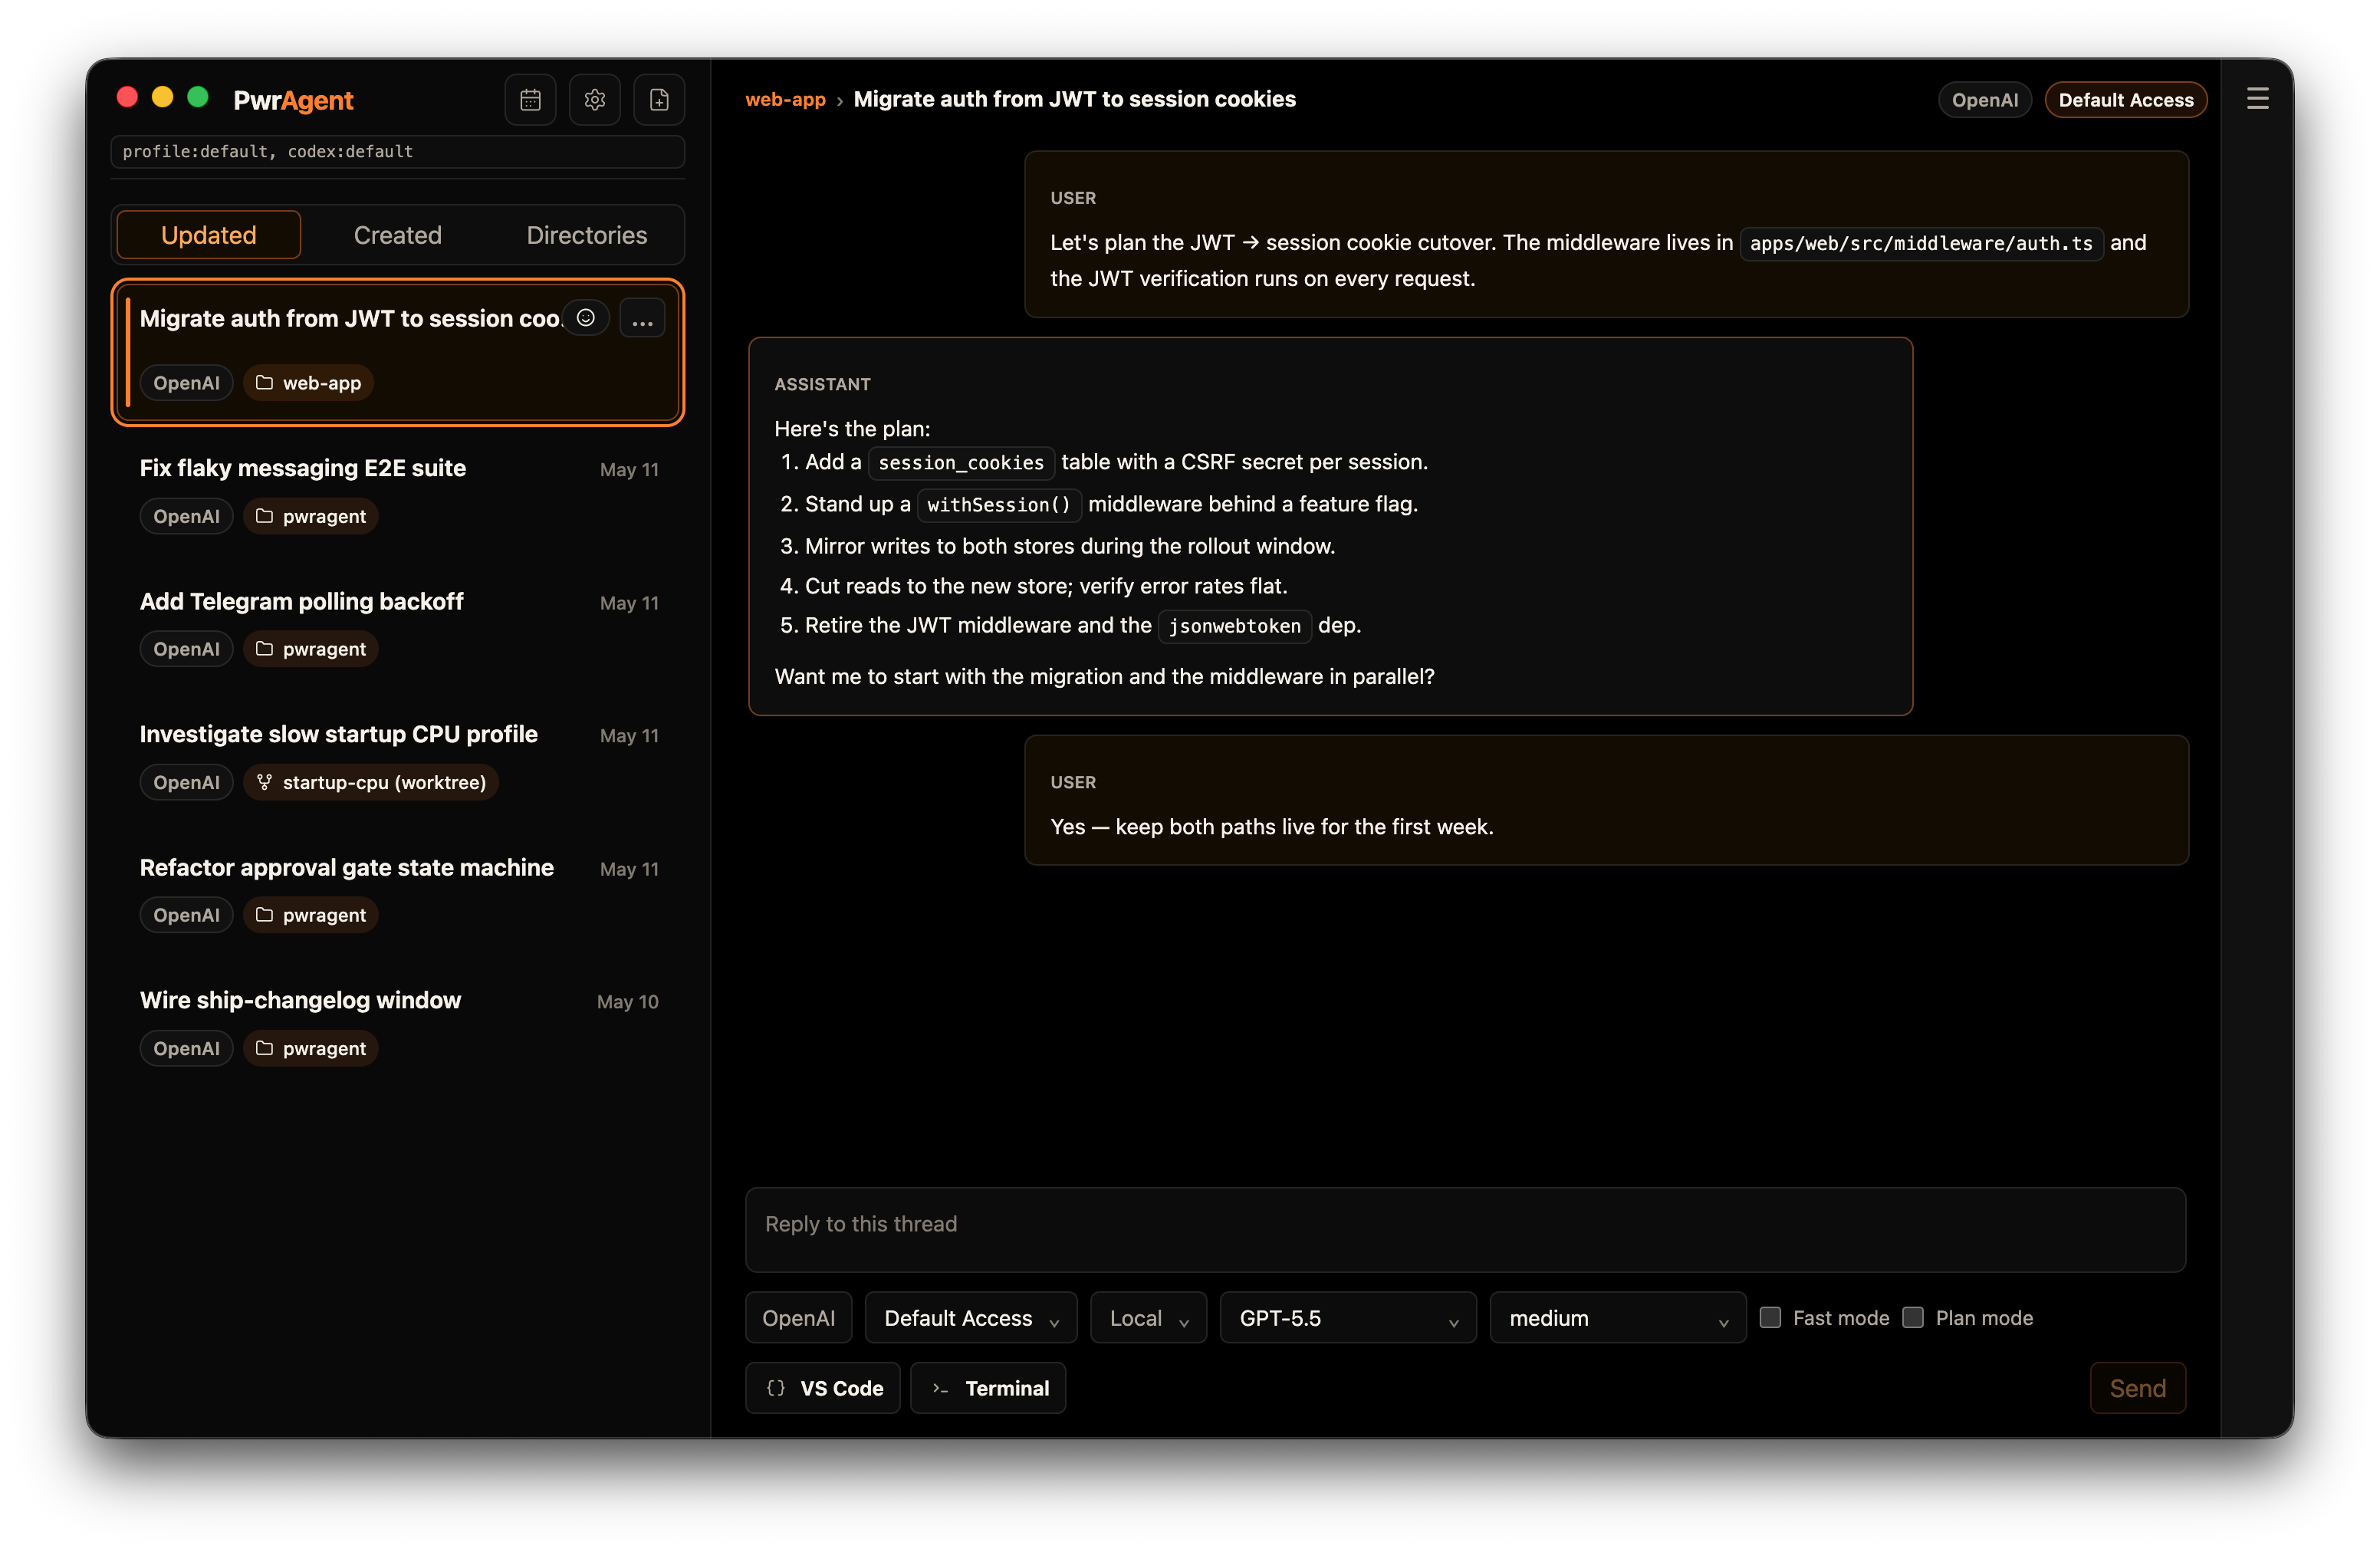Click pwragent folder tag under Add Telegram polling

click(x=310, y=649)
